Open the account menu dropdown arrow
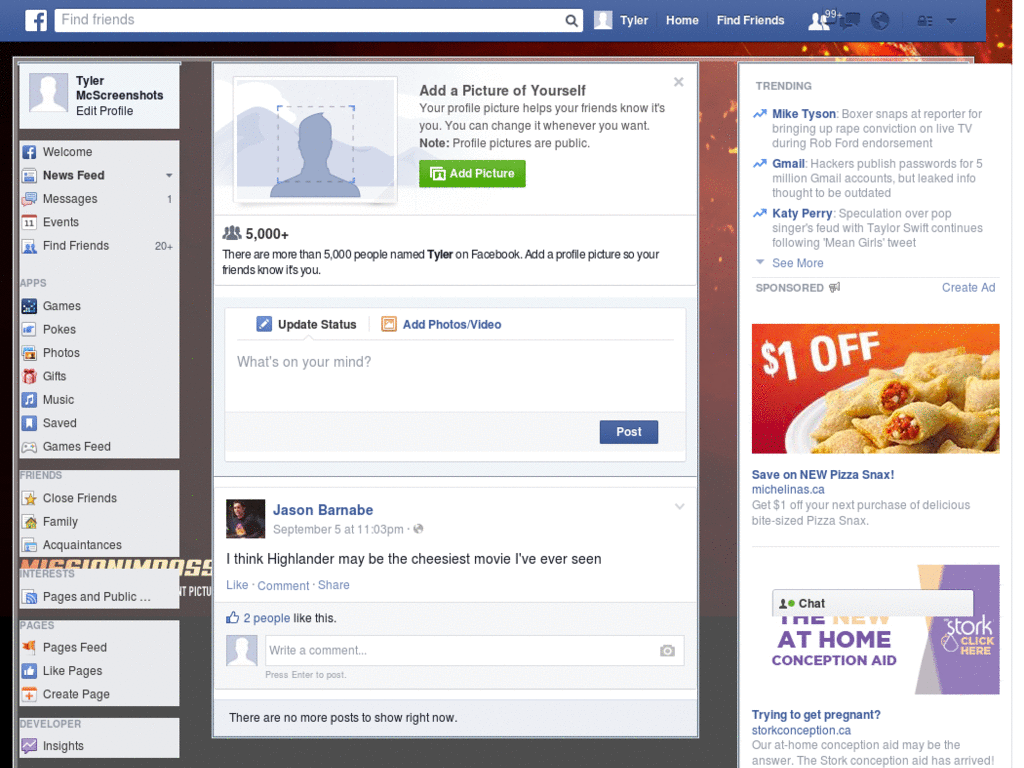This screenshot has width=1024, height=768. (952, 21)
